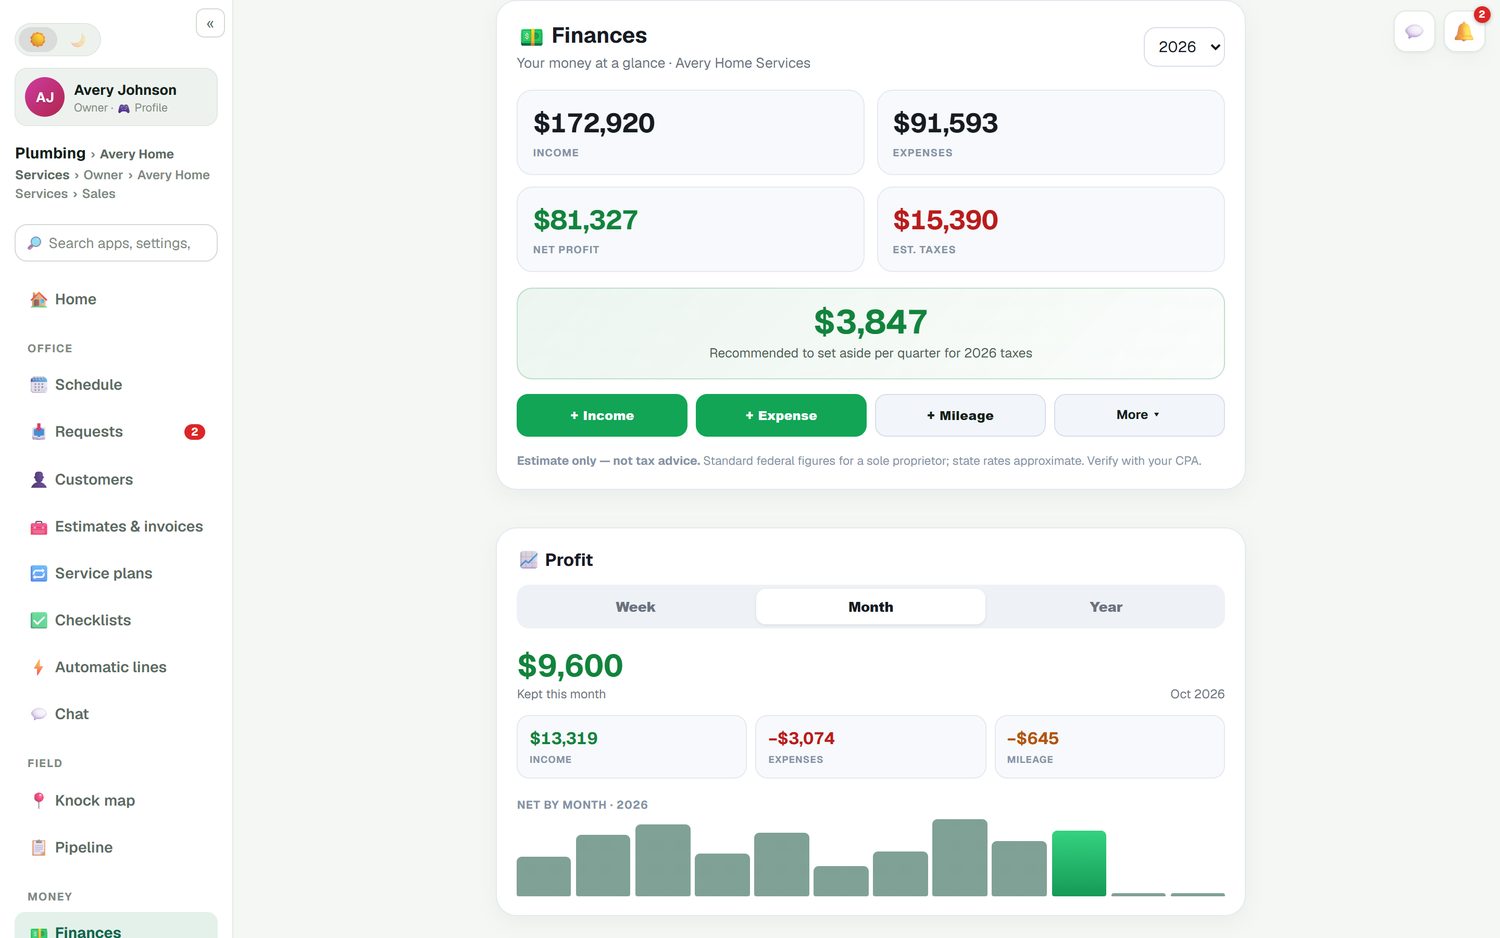Click the Requests badge showing 2
This screenshot has width=1500, height=938.
pyautogui.click(x=195, y=432)
